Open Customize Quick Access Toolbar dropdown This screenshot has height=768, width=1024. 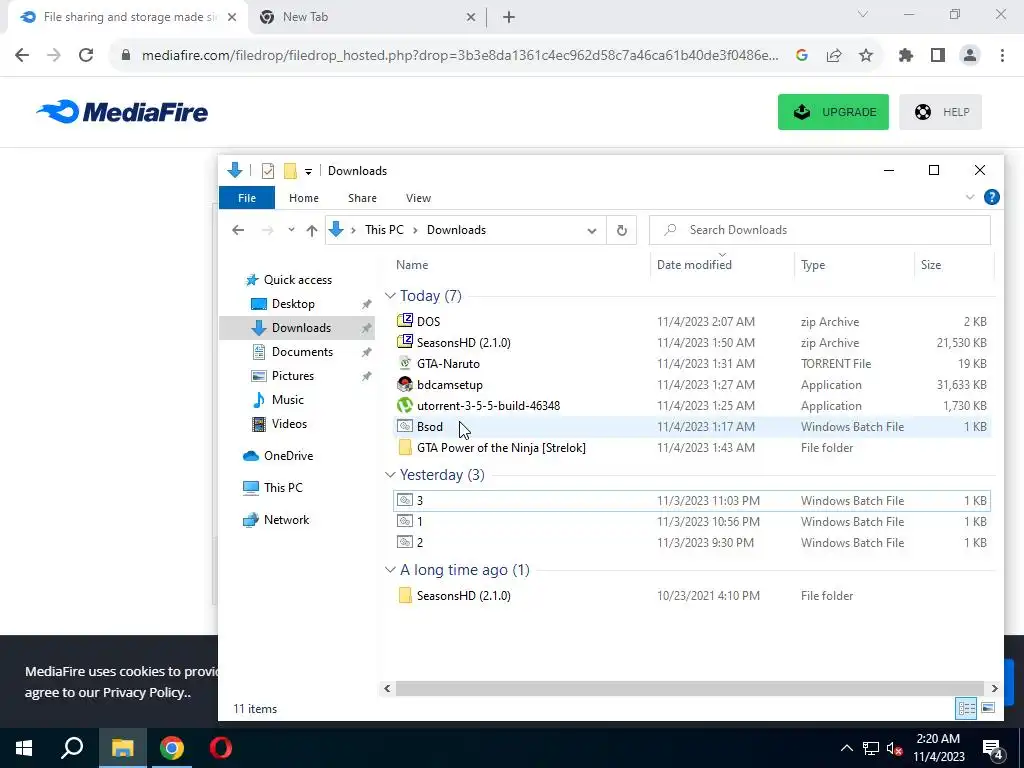(x=308, y=172)
